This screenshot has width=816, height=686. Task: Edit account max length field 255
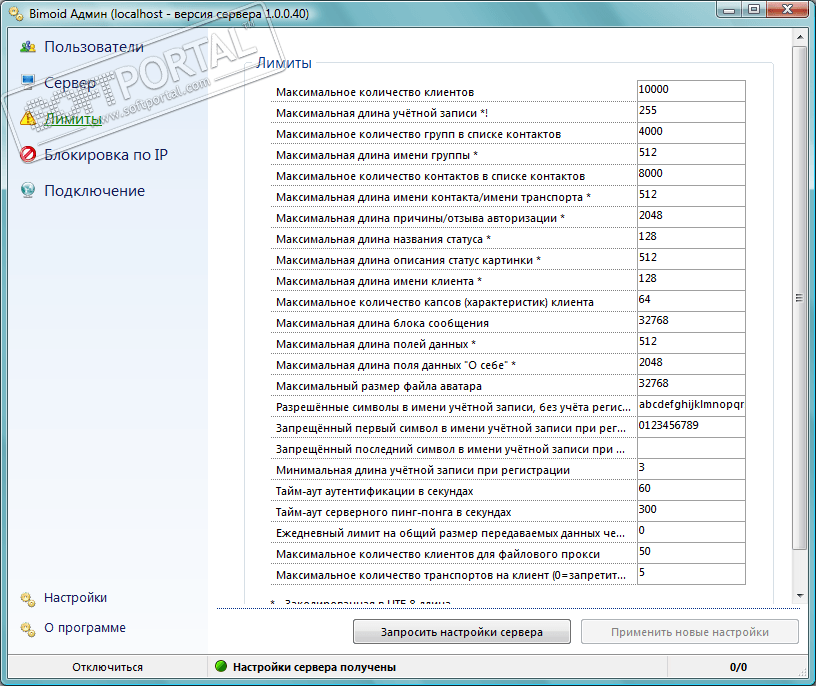[x=691, y=112]
